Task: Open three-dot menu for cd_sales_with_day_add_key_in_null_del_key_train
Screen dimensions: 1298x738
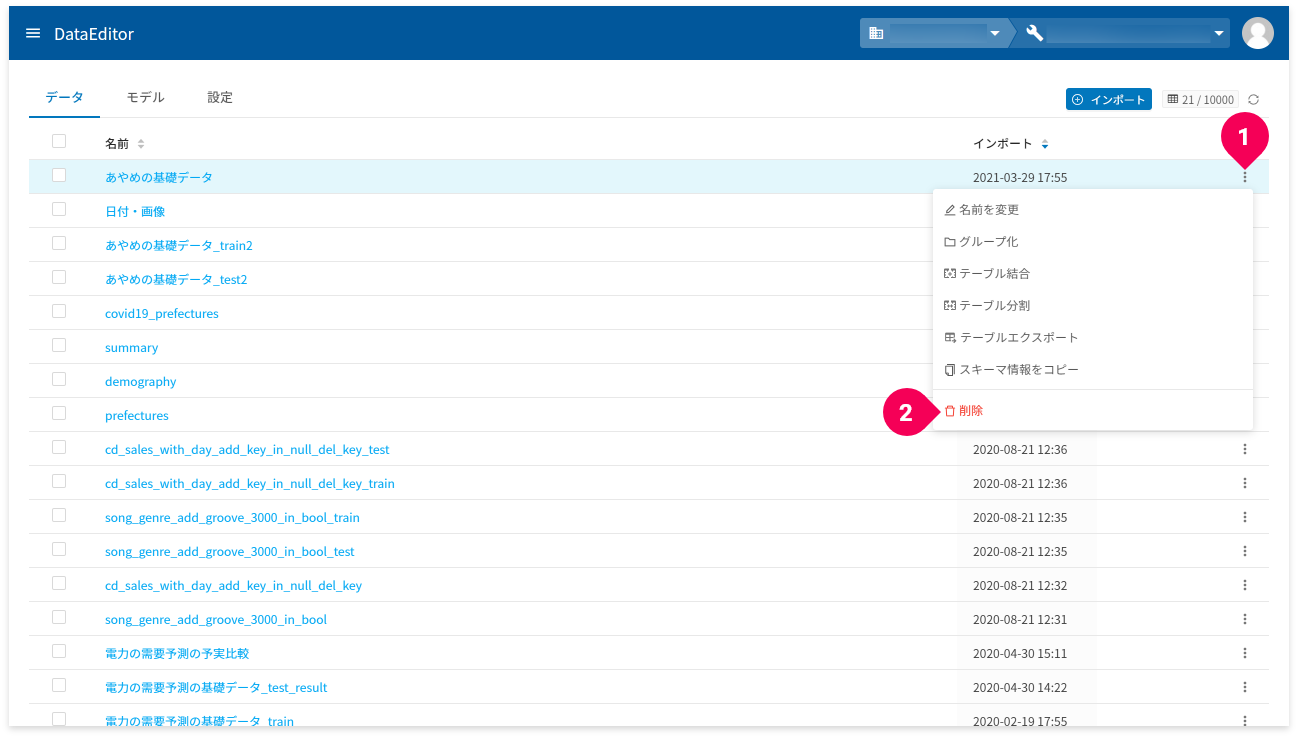Action: 1245,483
